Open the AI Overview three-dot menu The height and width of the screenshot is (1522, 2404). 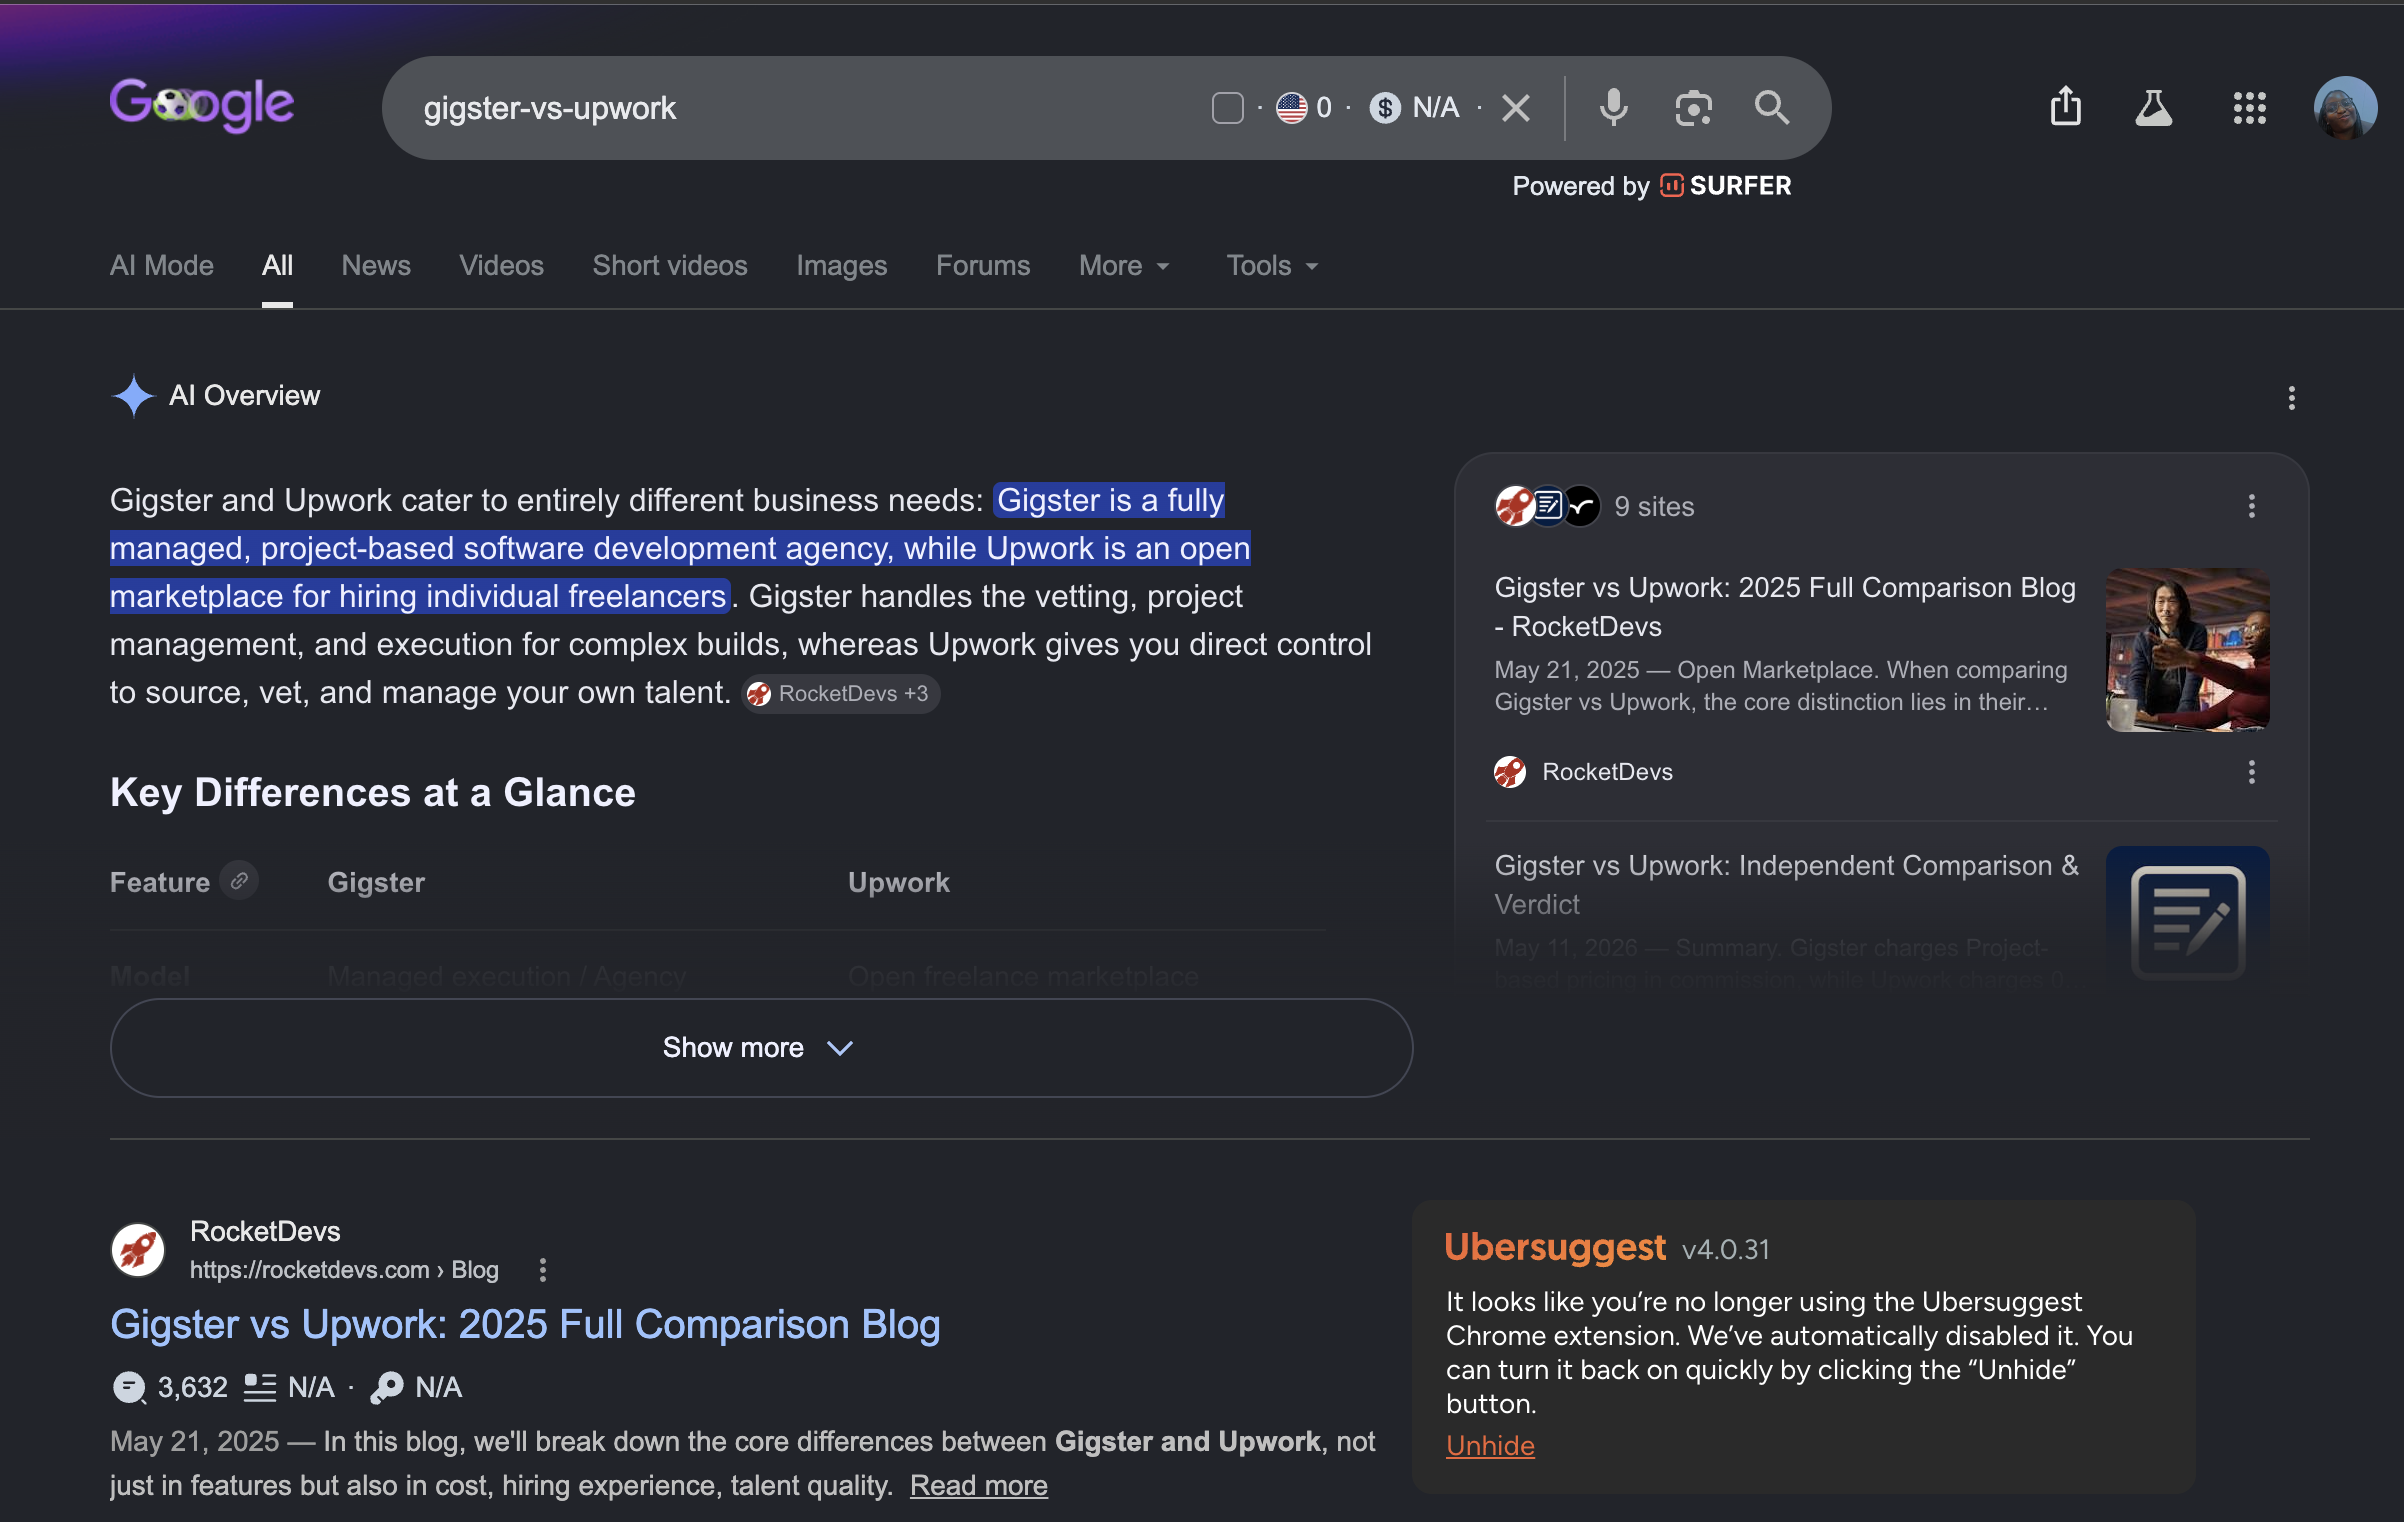tap(2291, 398)
